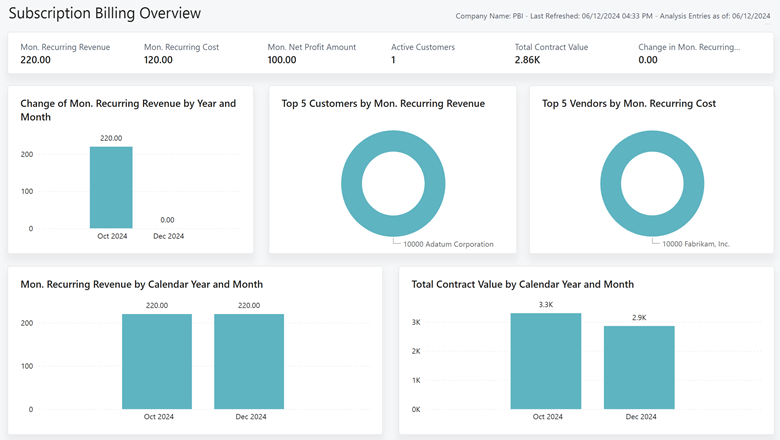Click the Dec 2024 label in Change of MRR chart

tap(168, 236)
